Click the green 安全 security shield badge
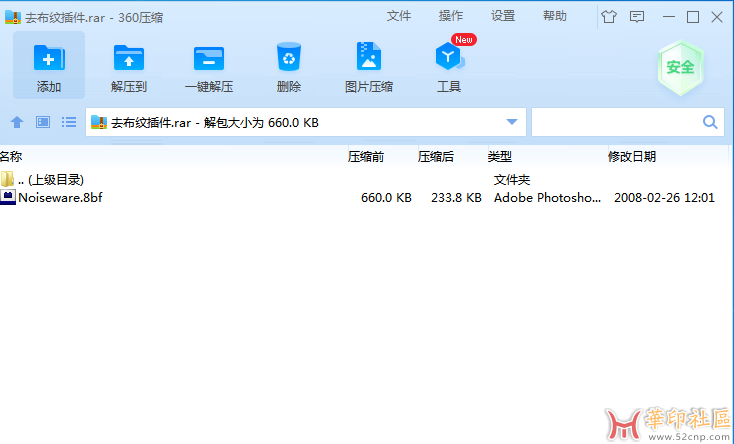734x444 pixels. (680, 67)
